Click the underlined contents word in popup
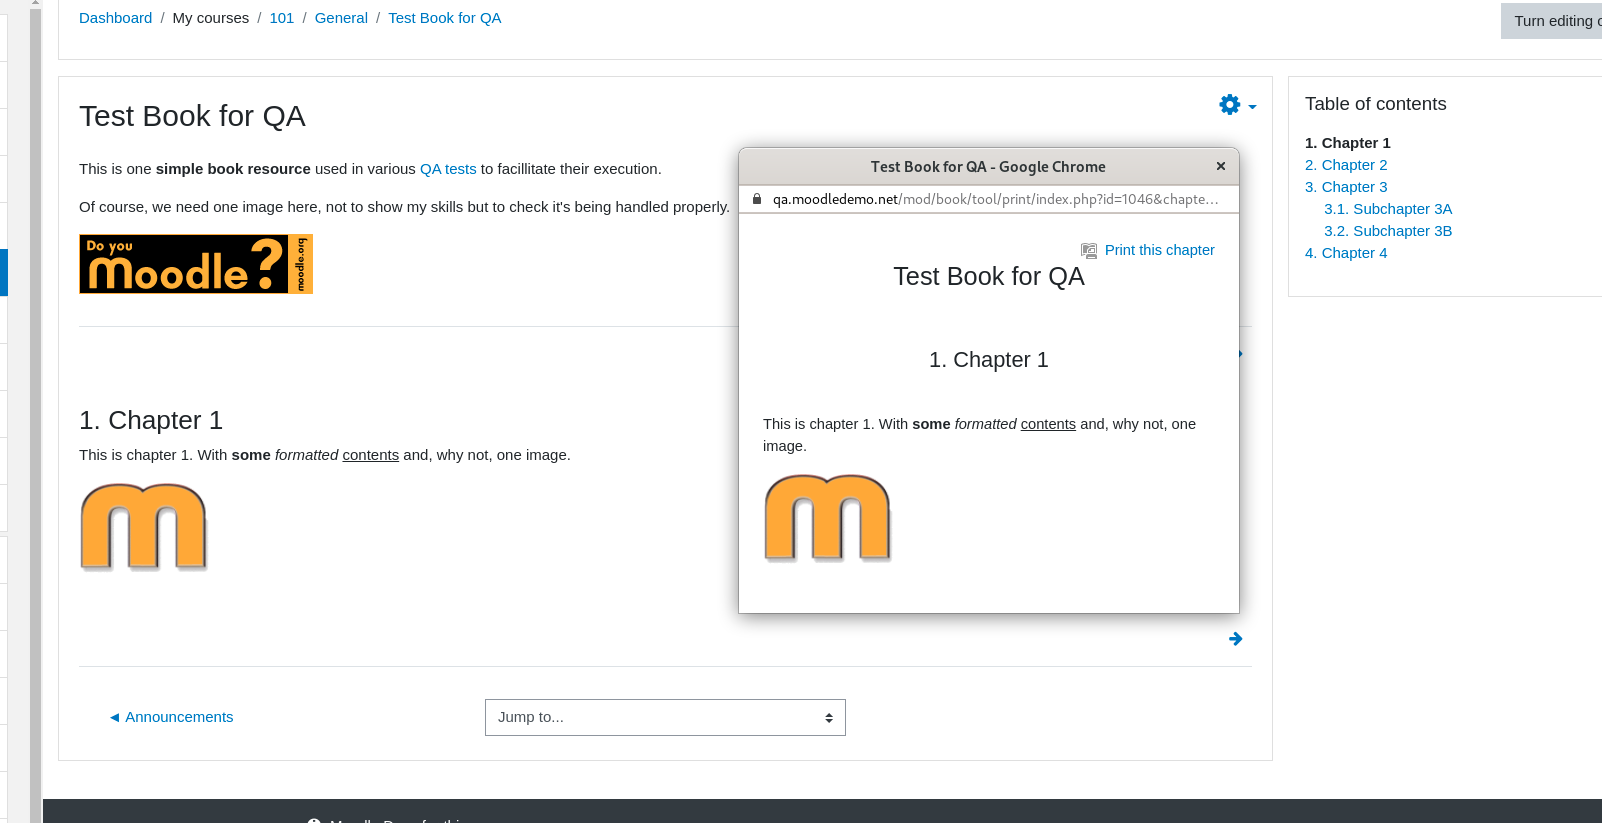1602x823 pixels. 1048,424
